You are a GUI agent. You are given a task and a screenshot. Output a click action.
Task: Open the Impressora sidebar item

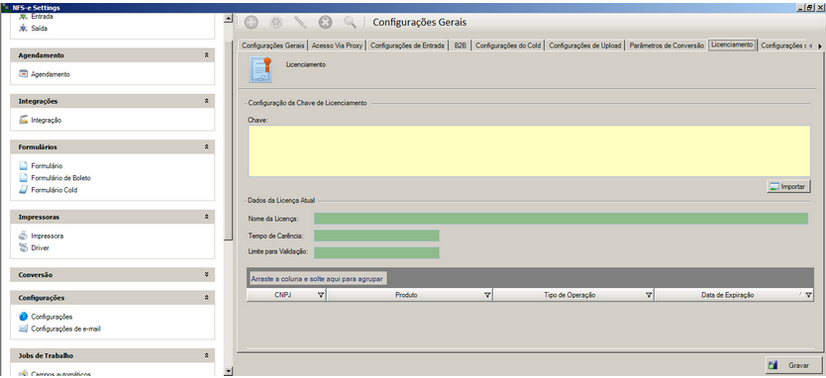pos(41,236)
